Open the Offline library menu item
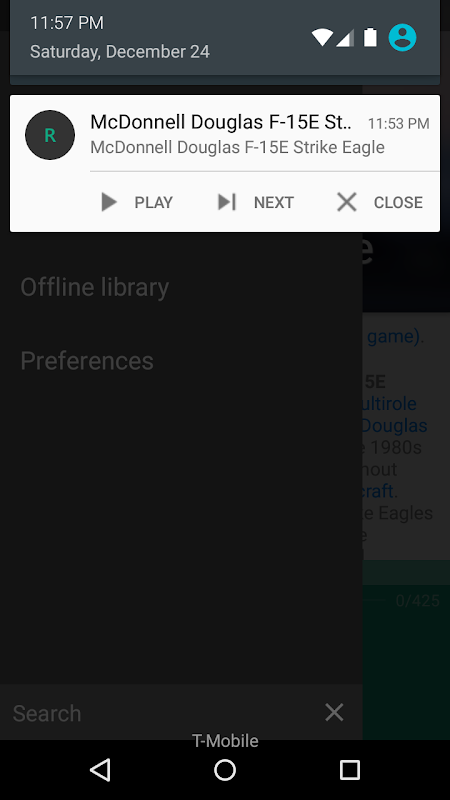This screenshot has width=450, height=800. point(94,287)
